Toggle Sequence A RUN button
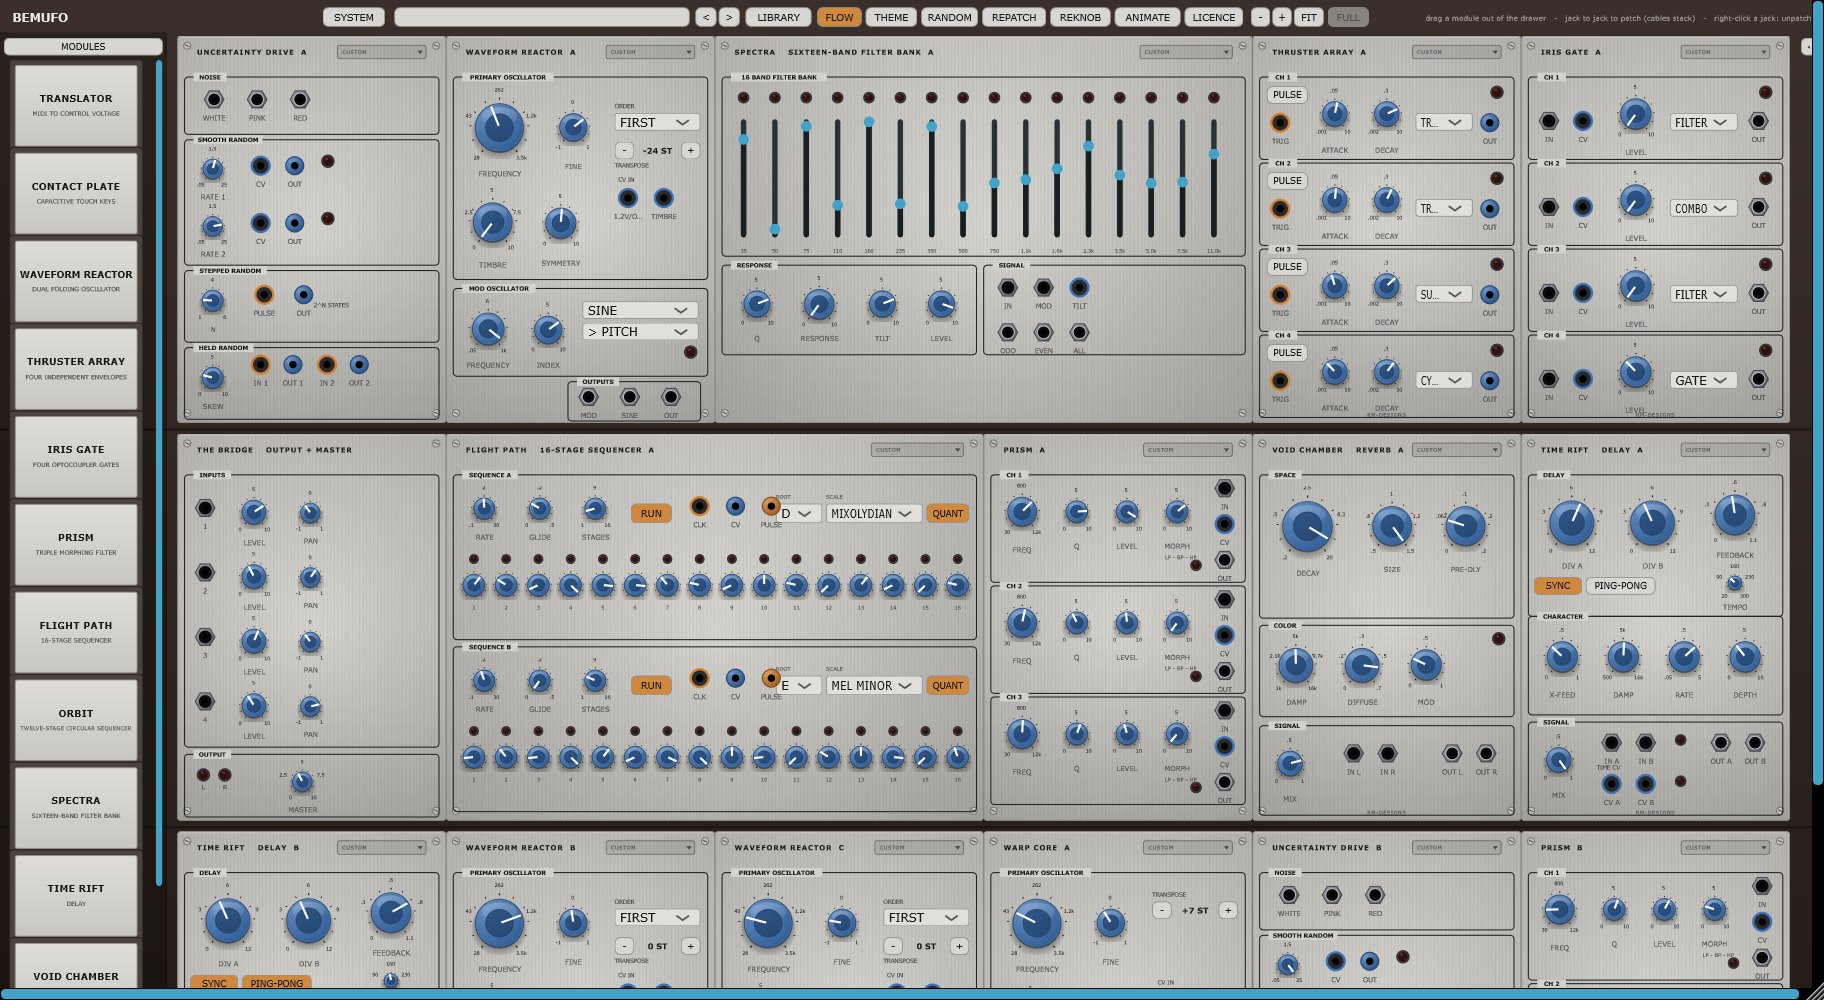 [651, 513]
